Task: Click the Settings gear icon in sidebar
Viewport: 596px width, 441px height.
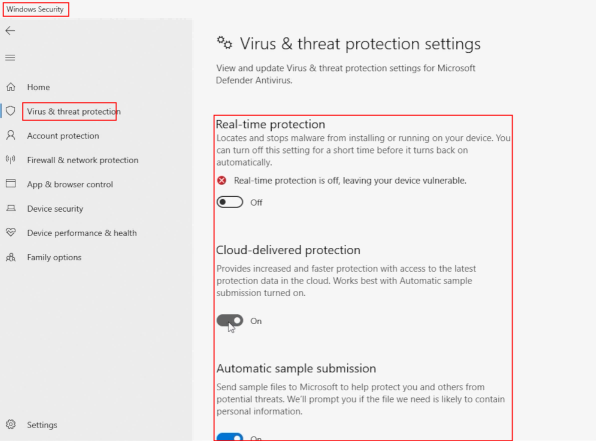Action: pyautogui.click(x=11, y=424)
